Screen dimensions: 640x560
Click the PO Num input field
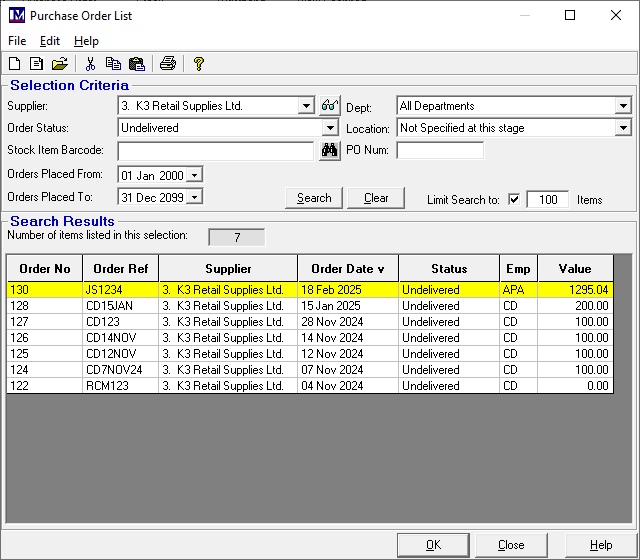pos(440,151)
